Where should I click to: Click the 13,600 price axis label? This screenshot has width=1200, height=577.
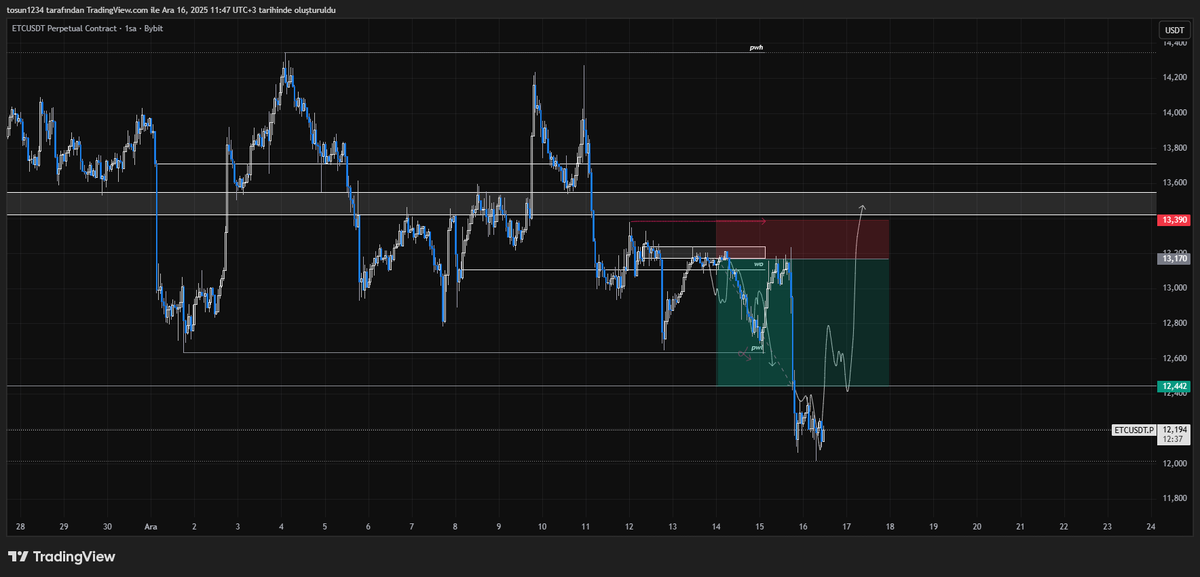tap(1173, 183)
